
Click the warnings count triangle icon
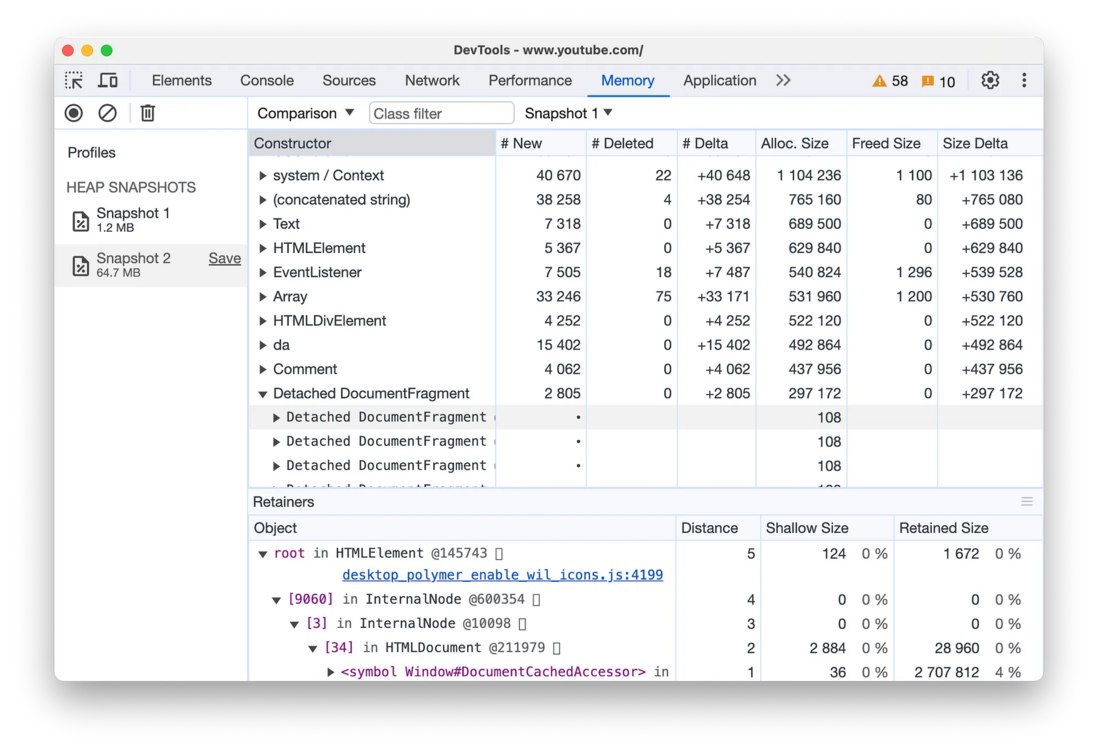879,81
